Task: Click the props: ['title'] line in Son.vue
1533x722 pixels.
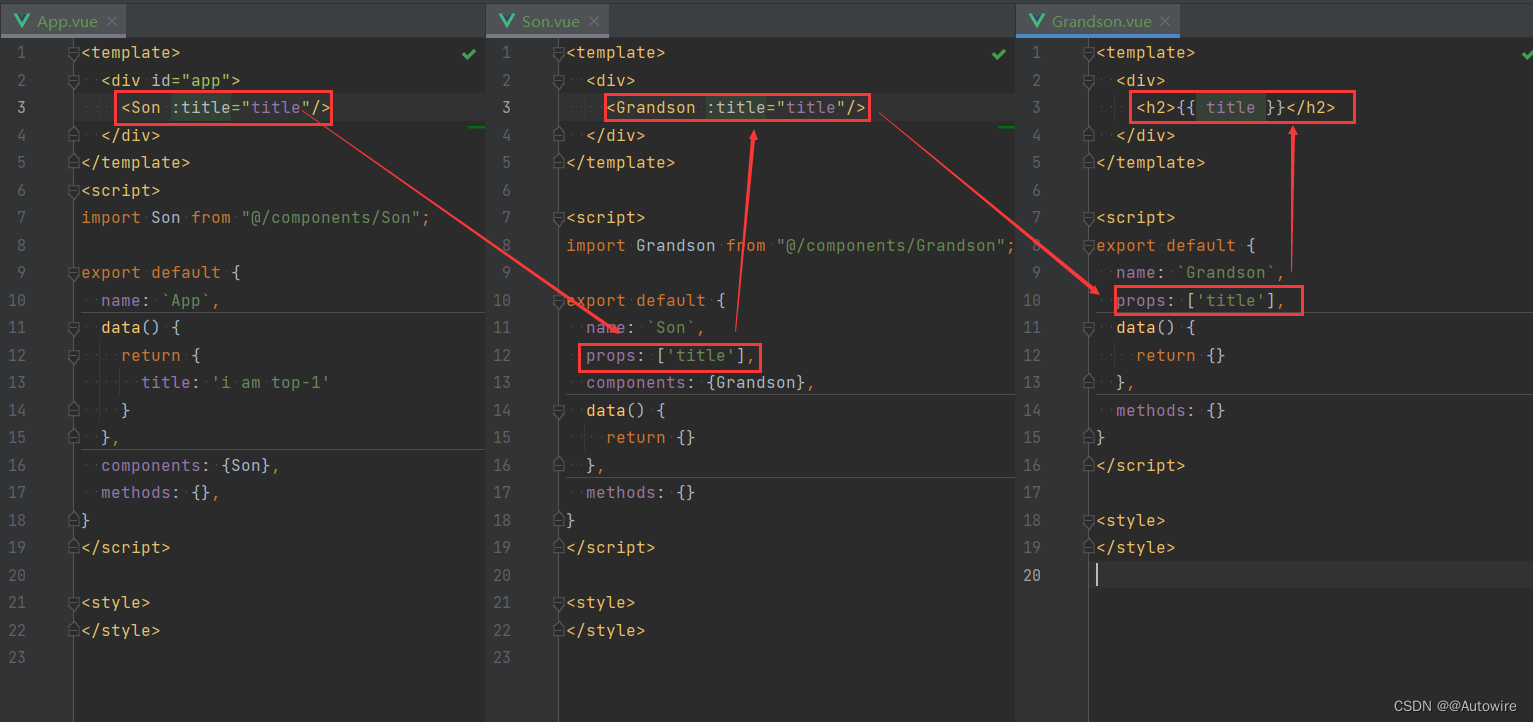Action: (671, 355)
